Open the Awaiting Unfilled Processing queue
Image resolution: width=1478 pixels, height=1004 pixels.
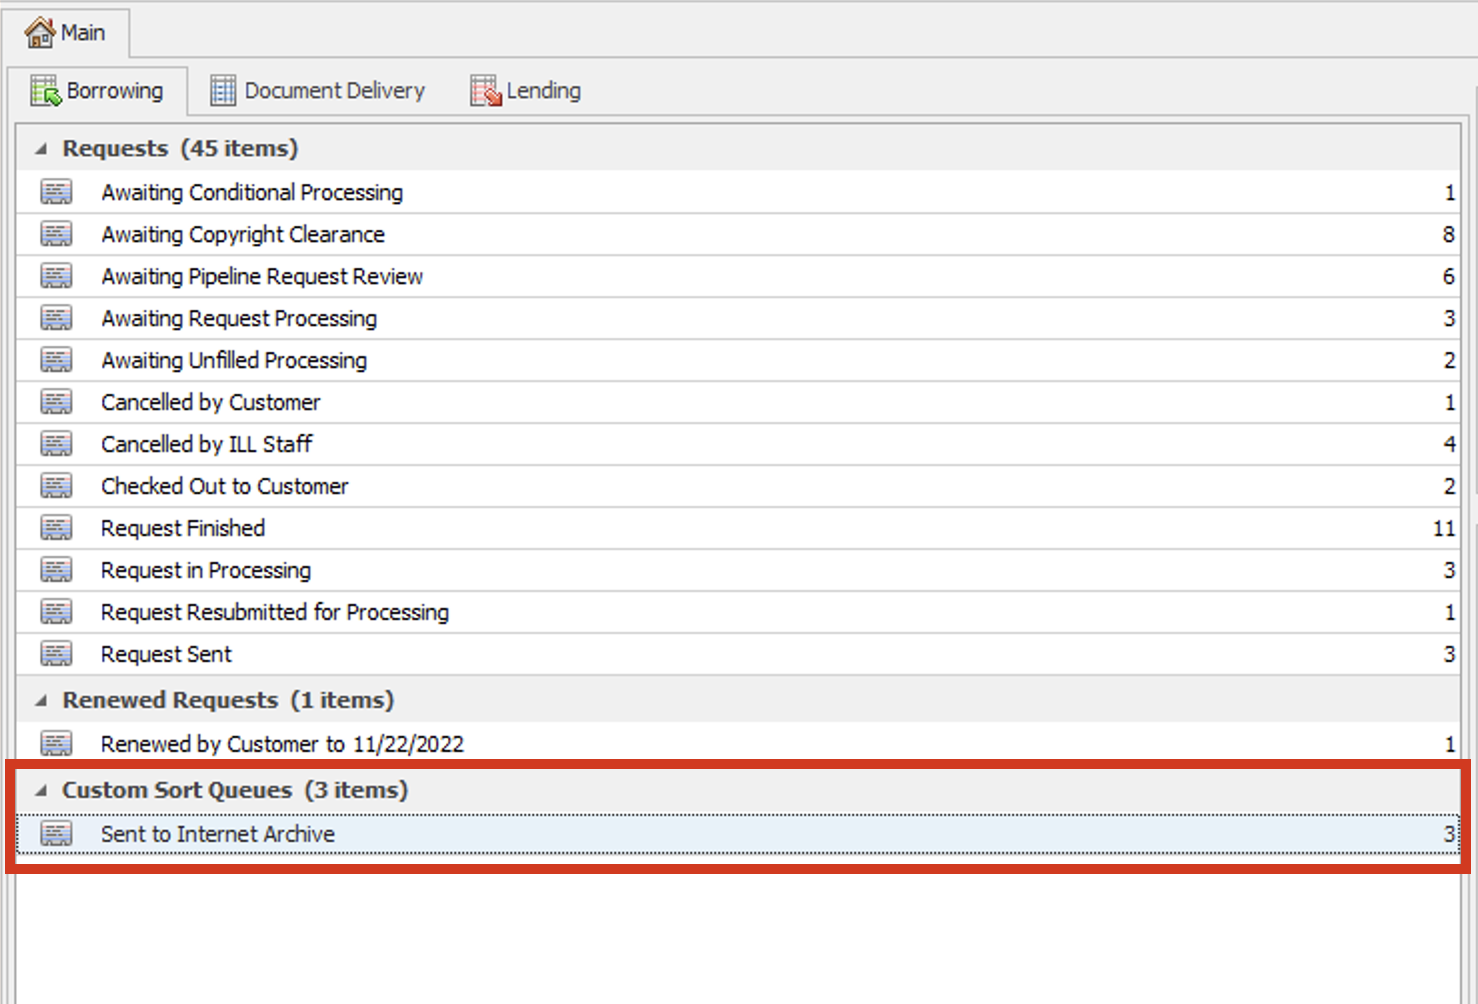coord(234,360)
